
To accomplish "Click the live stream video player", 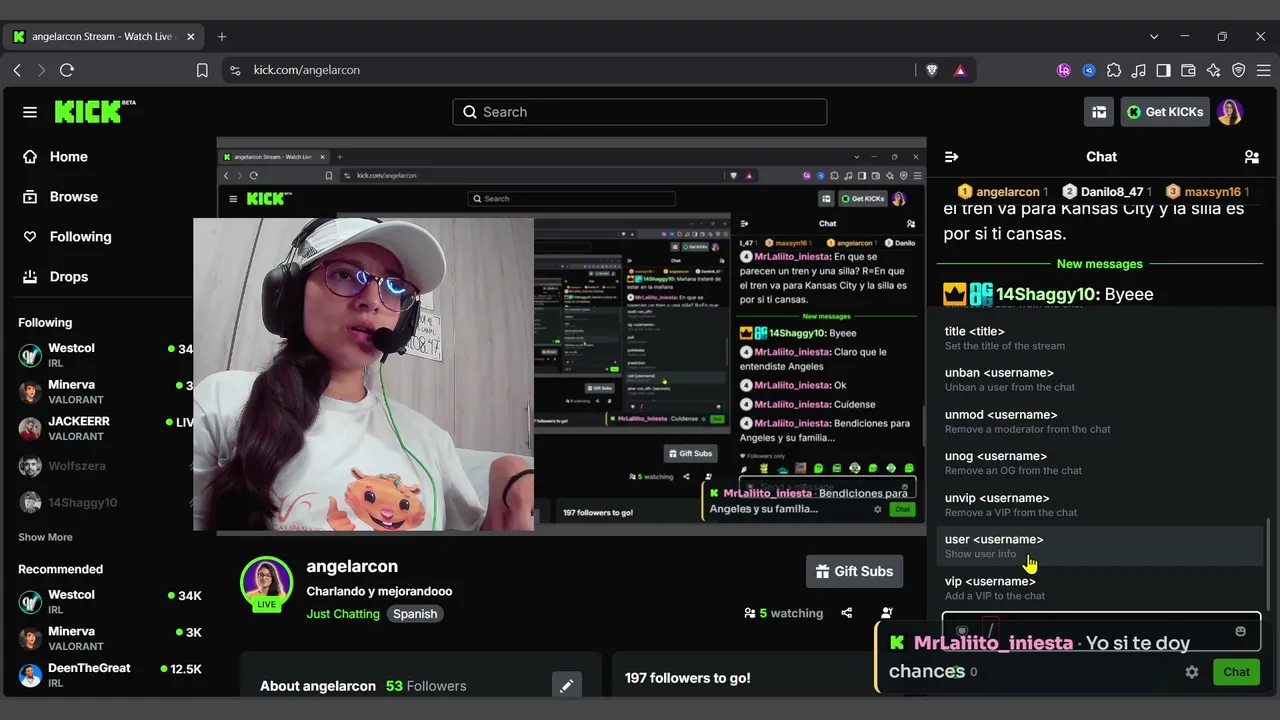I will [571, 337].
